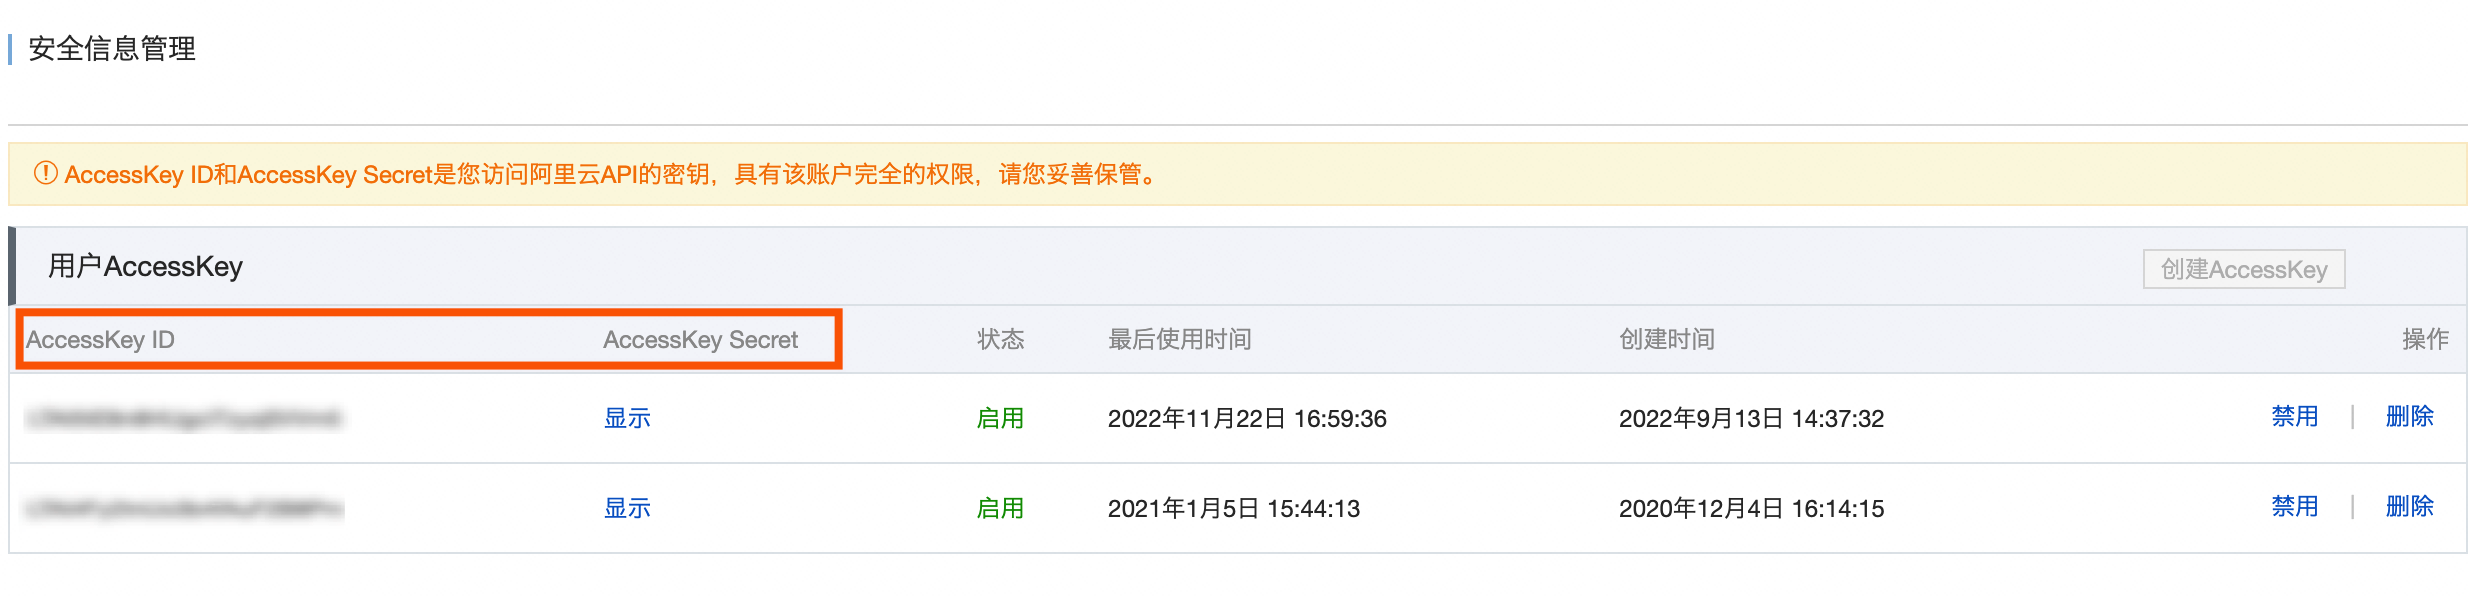Click the AccessKey ID column header
Viewport: 2468px width, 596px height.
pyautogui.click(x=100, y=340)
